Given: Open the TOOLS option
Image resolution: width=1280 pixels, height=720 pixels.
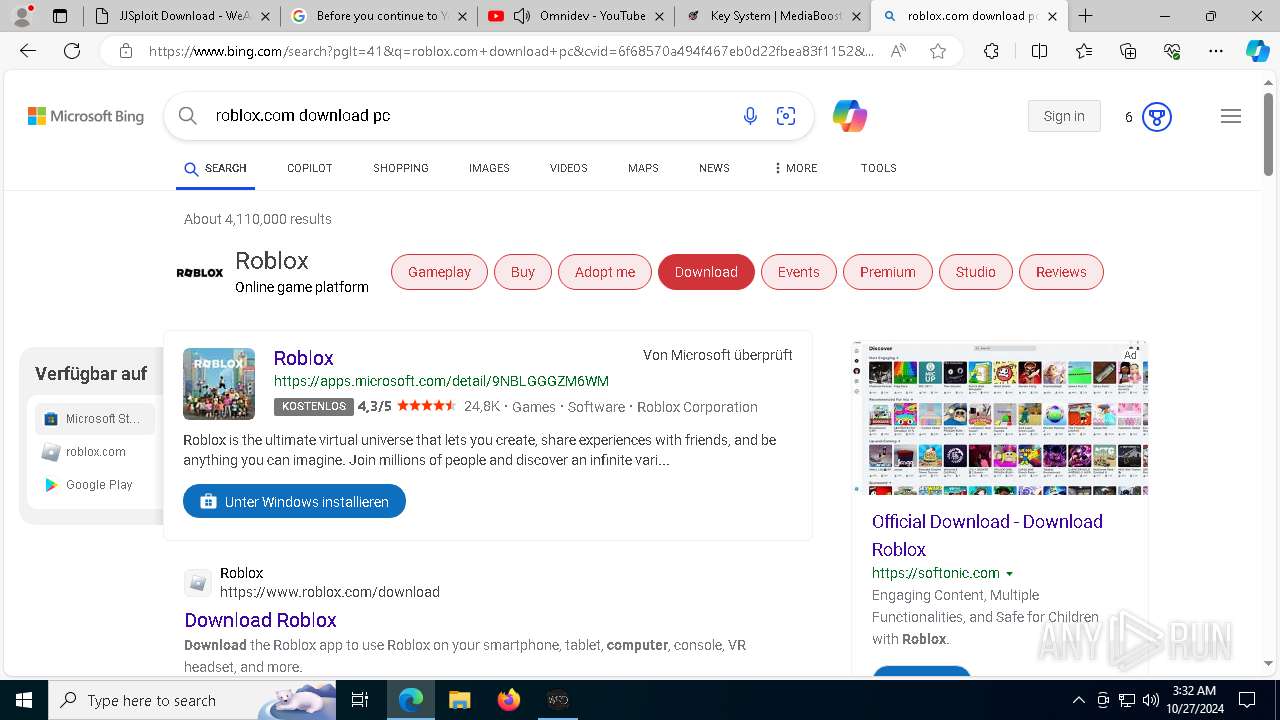Looking at the screenshot, I should 878,168.
